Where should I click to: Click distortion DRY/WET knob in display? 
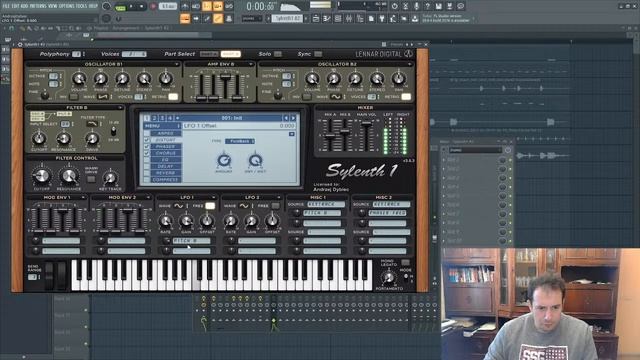(x=256, y=160)
